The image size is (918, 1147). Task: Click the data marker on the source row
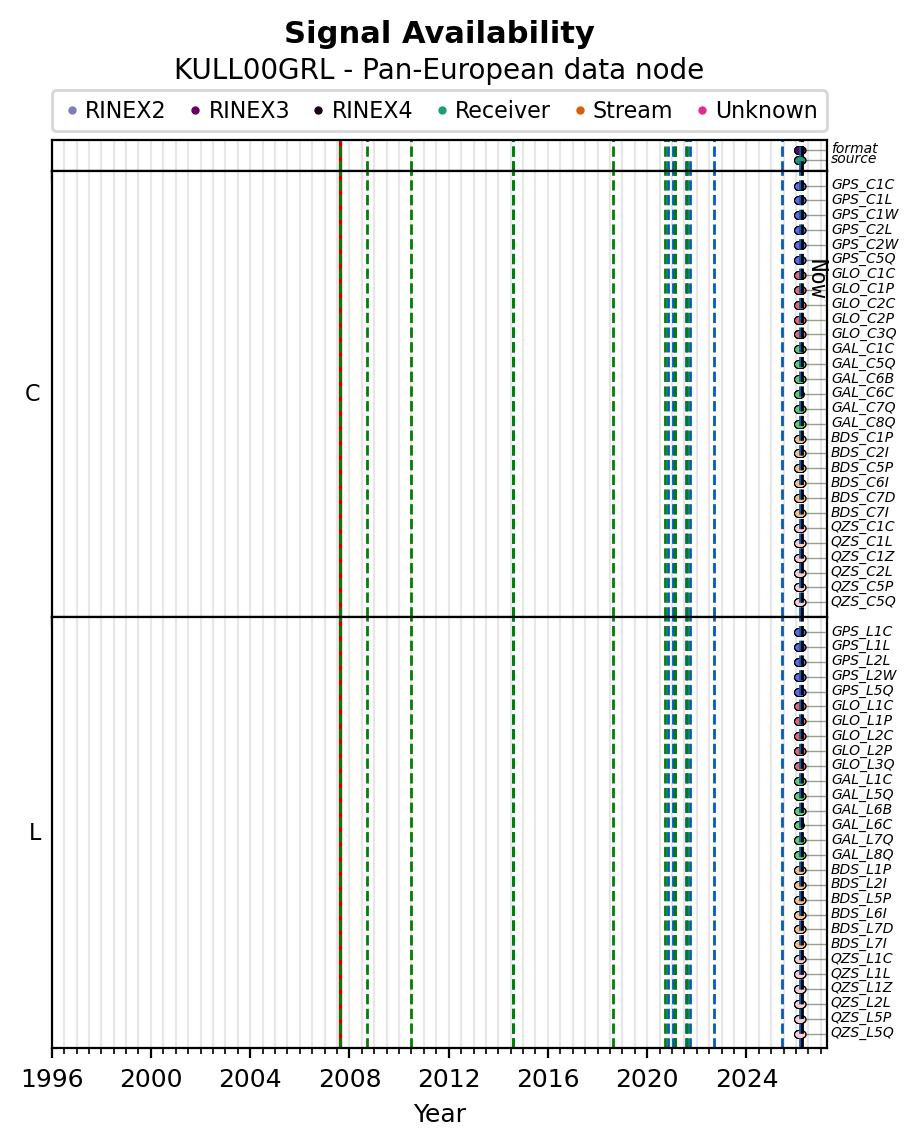(x=800, y=160)
